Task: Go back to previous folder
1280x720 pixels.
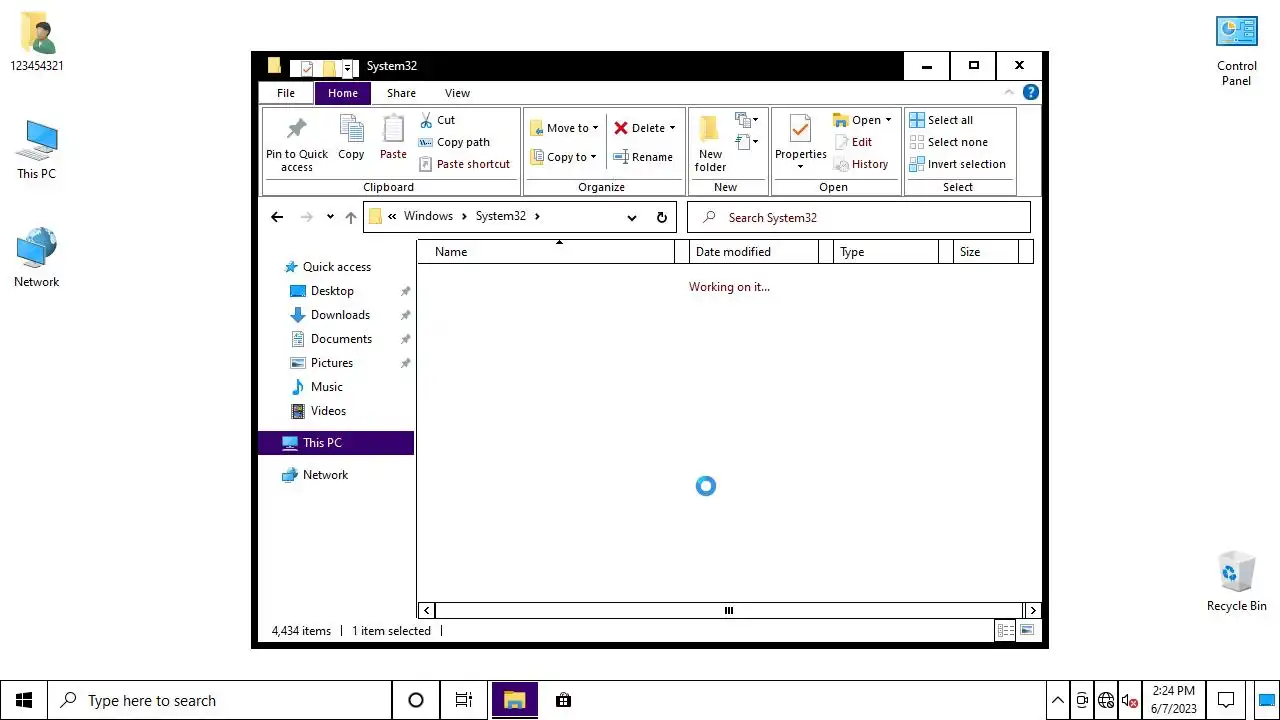Action: pos(277,217)
